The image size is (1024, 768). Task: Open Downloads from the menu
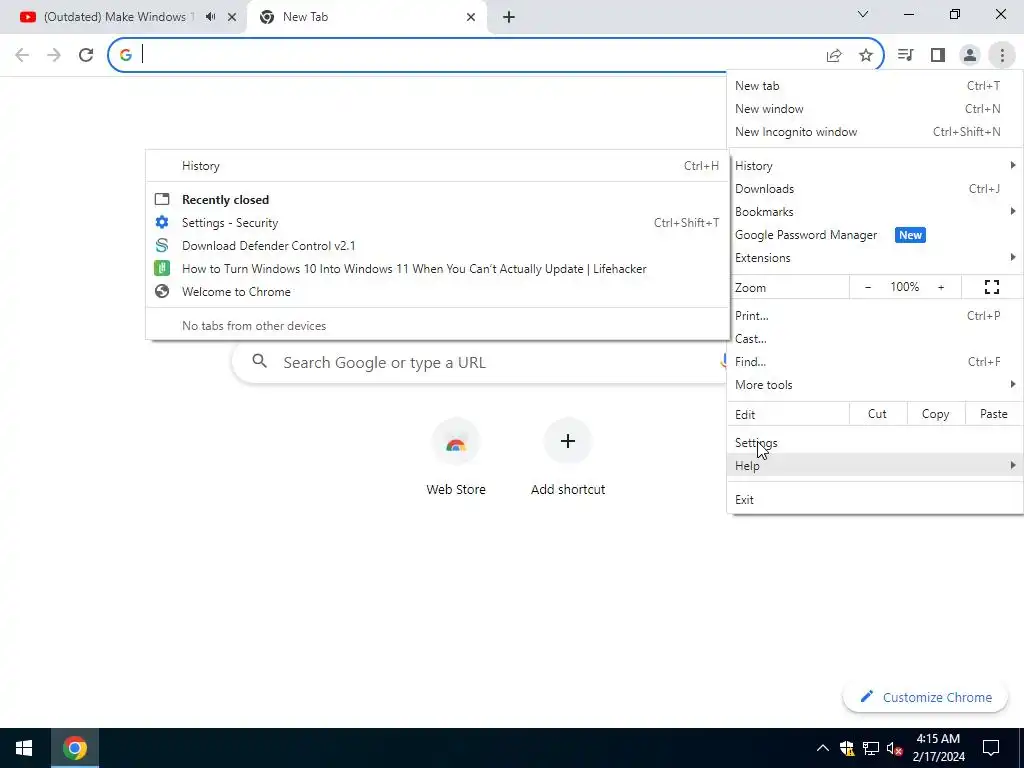tap(874, 189)
